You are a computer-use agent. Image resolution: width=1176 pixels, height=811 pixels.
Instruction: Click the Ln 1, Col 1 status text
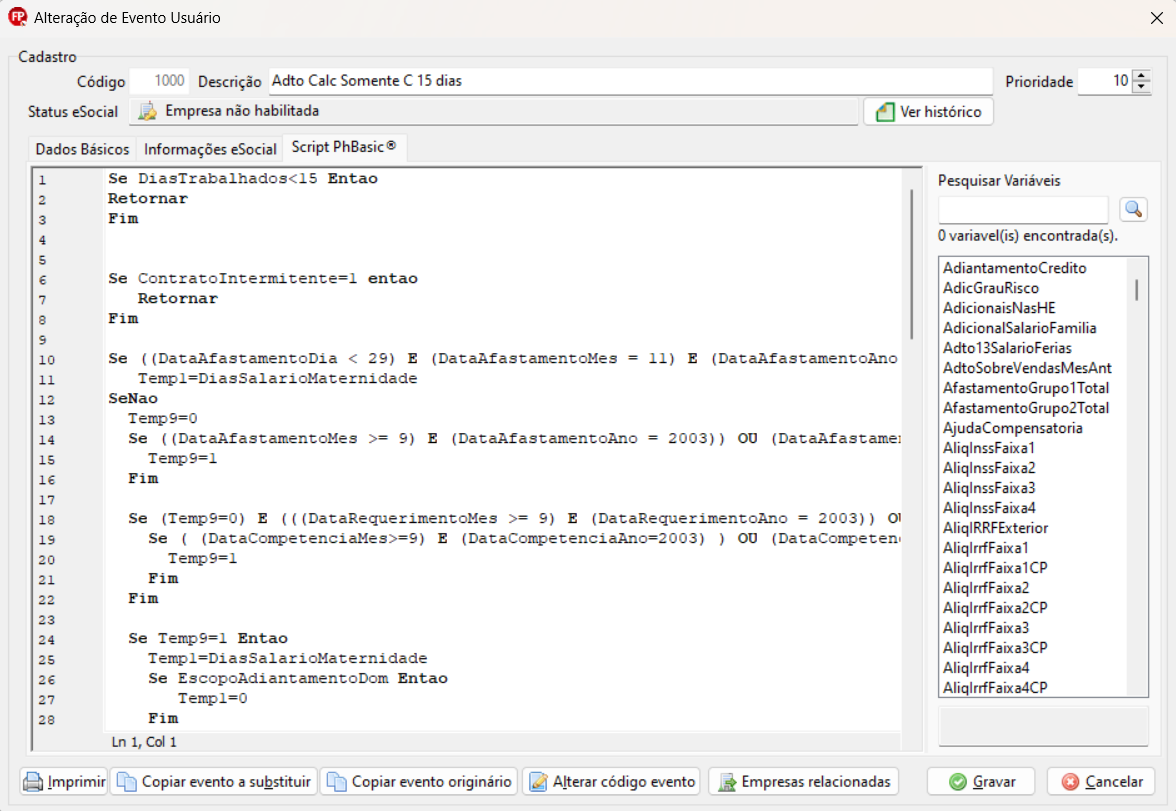click(144, 742)
